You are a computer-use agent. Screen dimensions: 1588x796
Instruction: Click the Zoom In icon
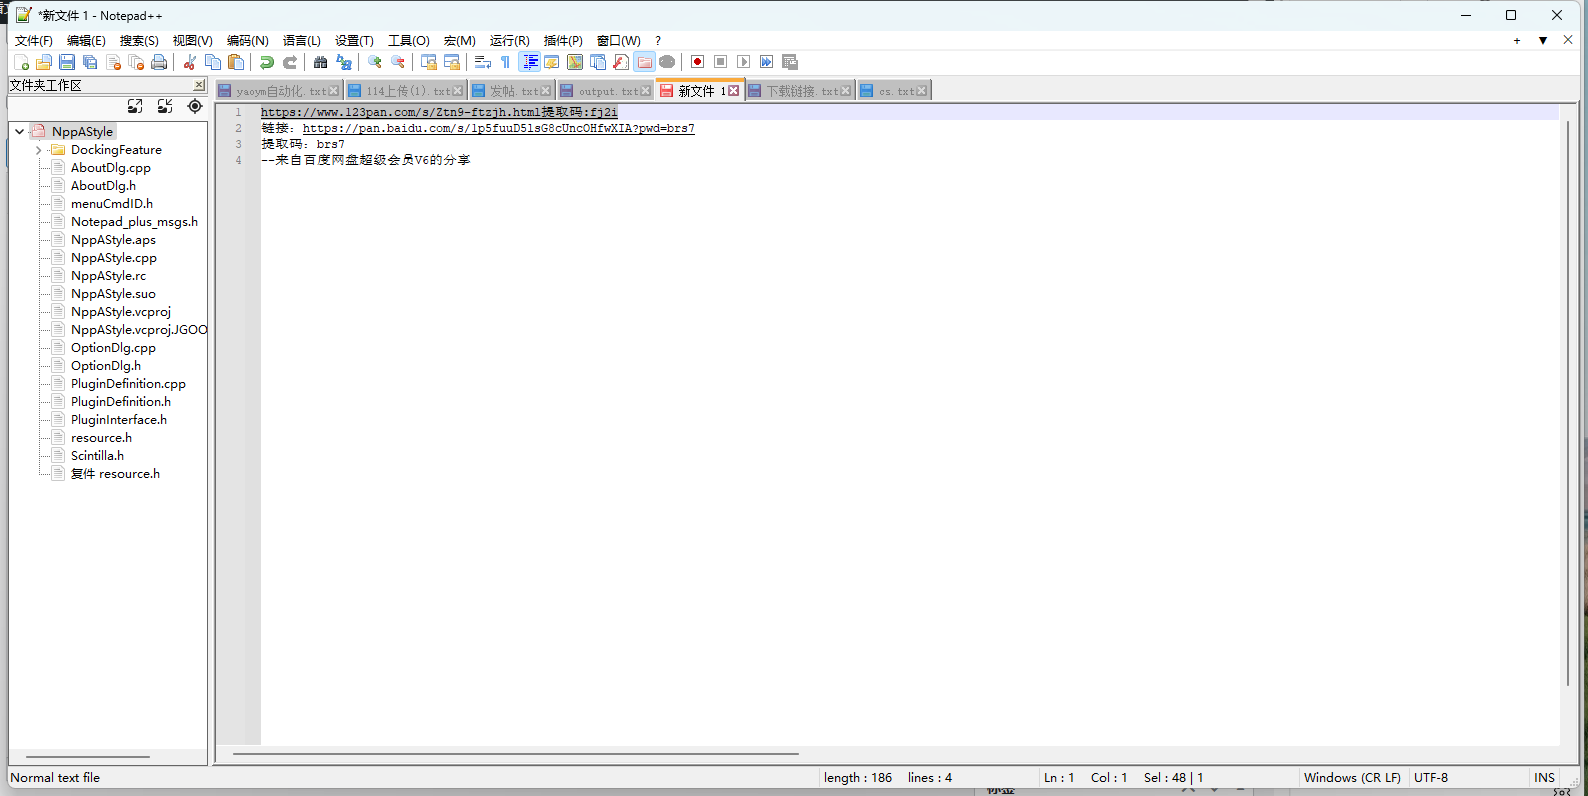[375, 62]
